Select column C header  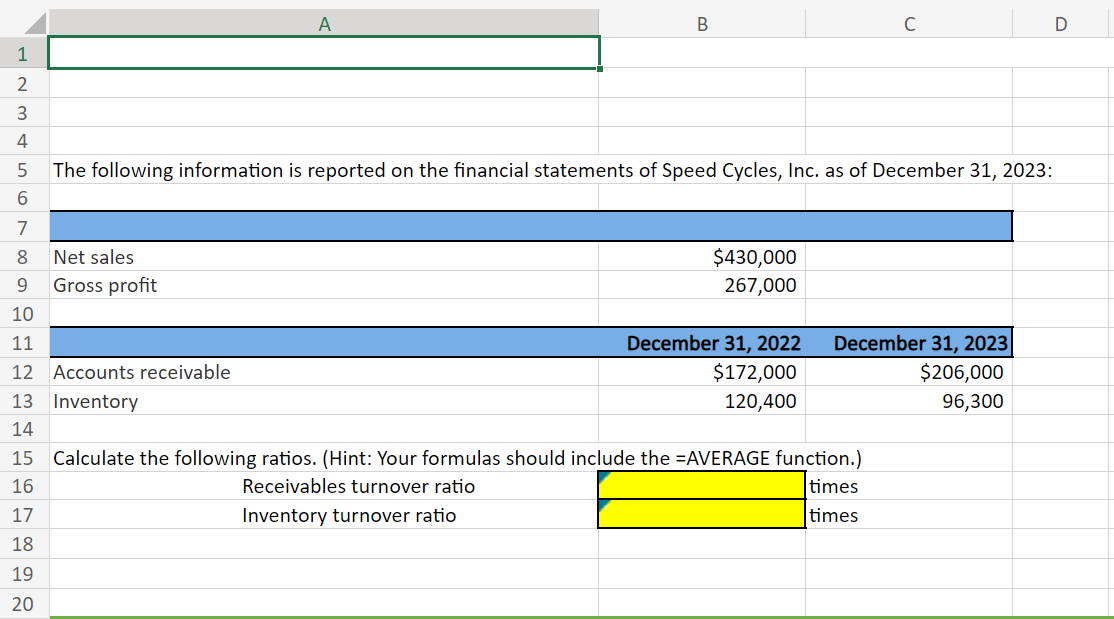(908, 22)
